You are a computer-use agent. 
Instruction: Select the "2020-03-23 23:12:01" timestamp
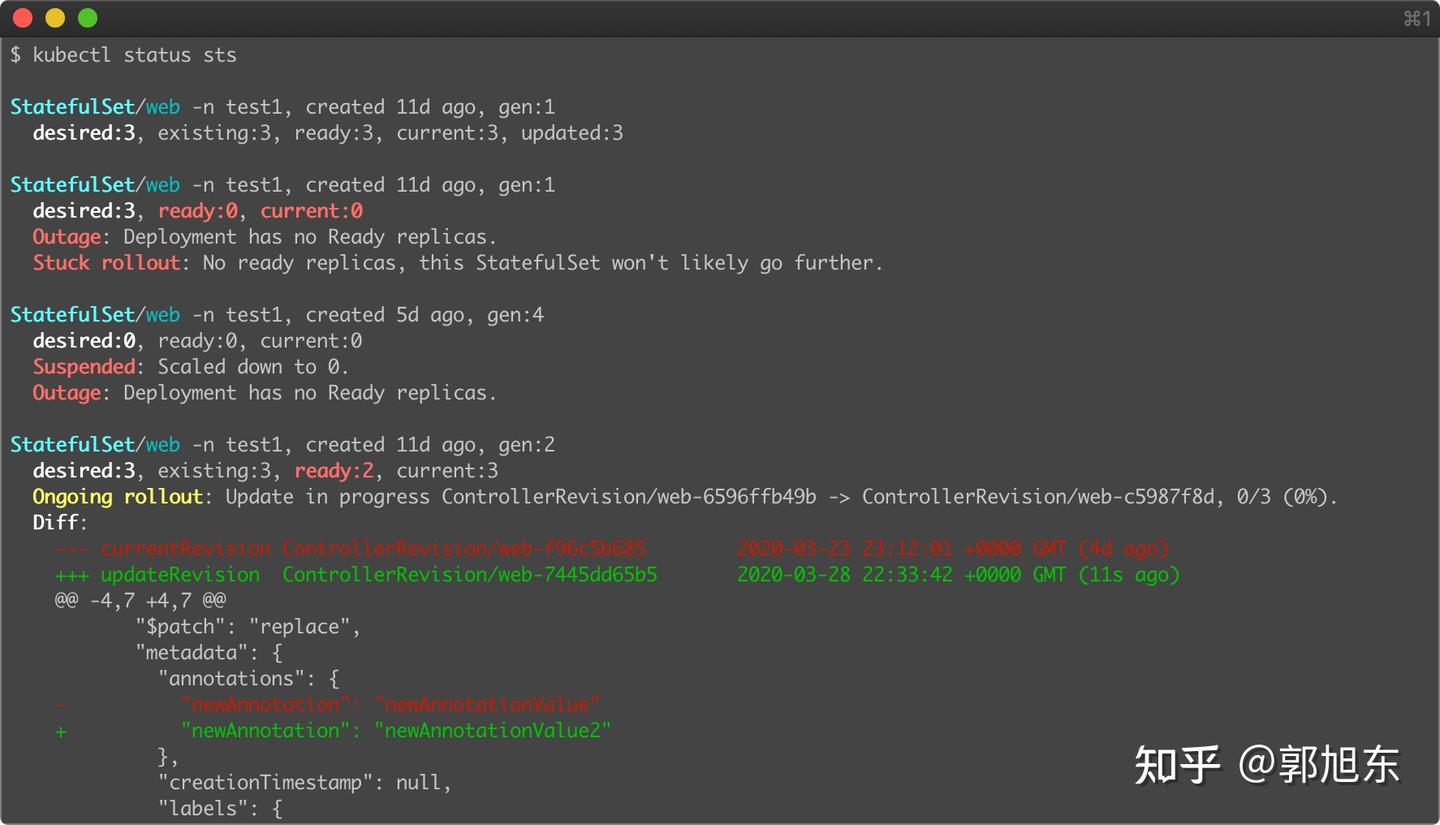pyautogui.click(x=844, y=549)
